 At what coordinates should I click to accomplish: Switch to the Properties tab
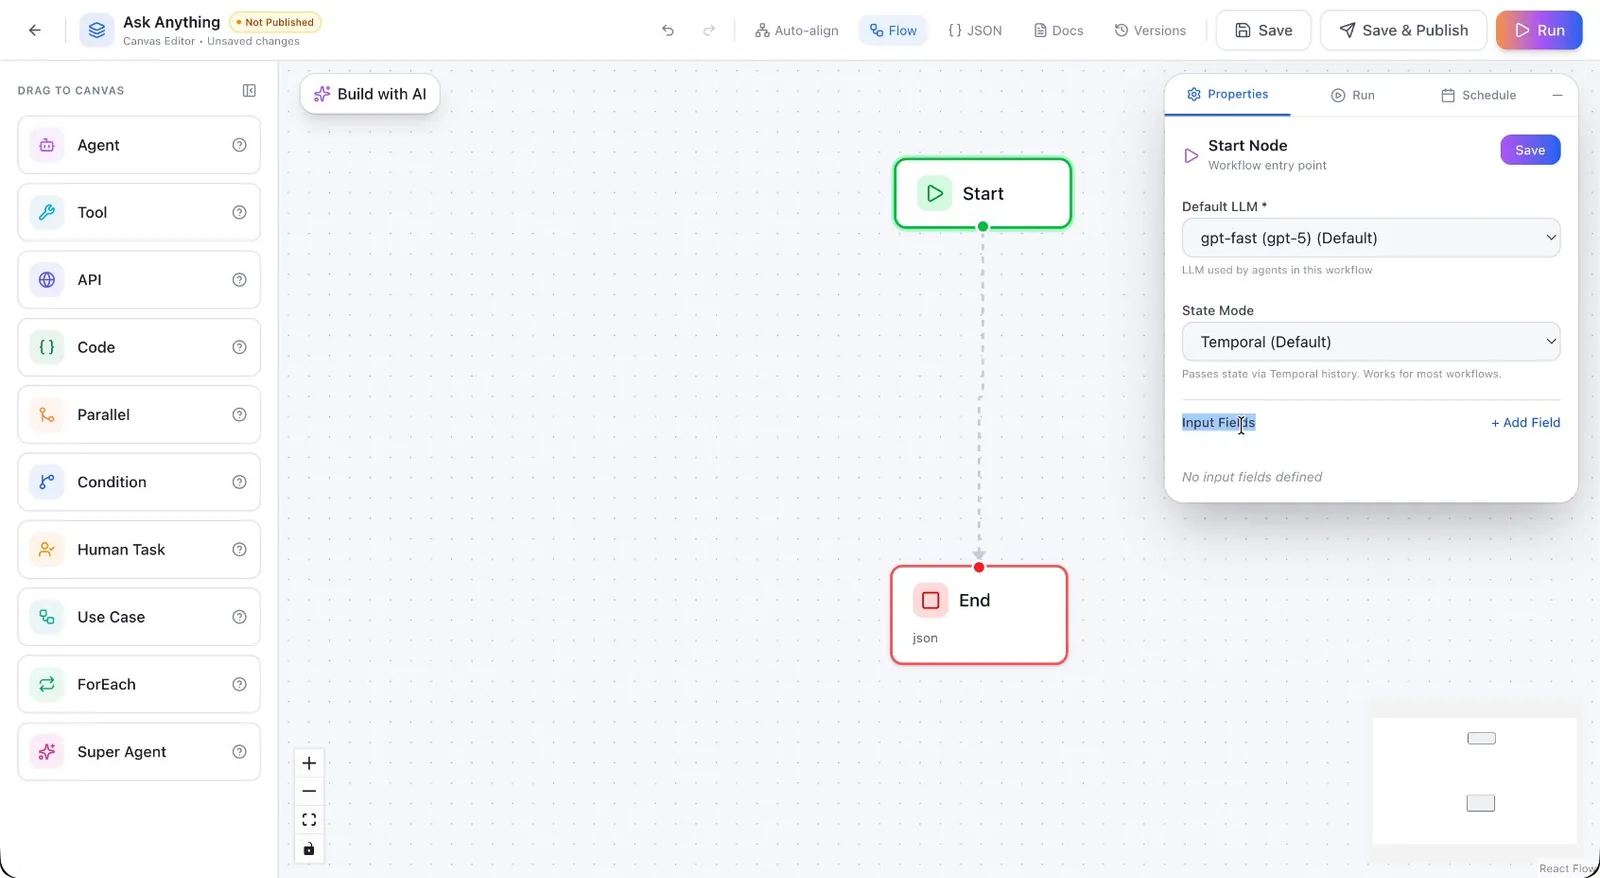point(1227,94)
